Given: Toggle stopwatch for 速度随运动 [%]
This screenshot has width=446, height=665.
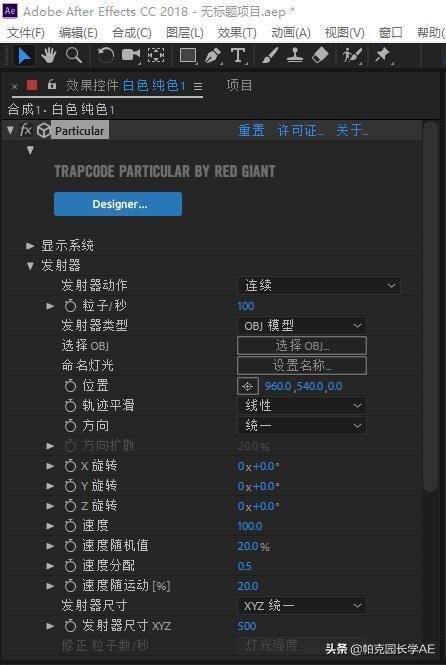Looking at the screenshot, I should pos(70,586).
